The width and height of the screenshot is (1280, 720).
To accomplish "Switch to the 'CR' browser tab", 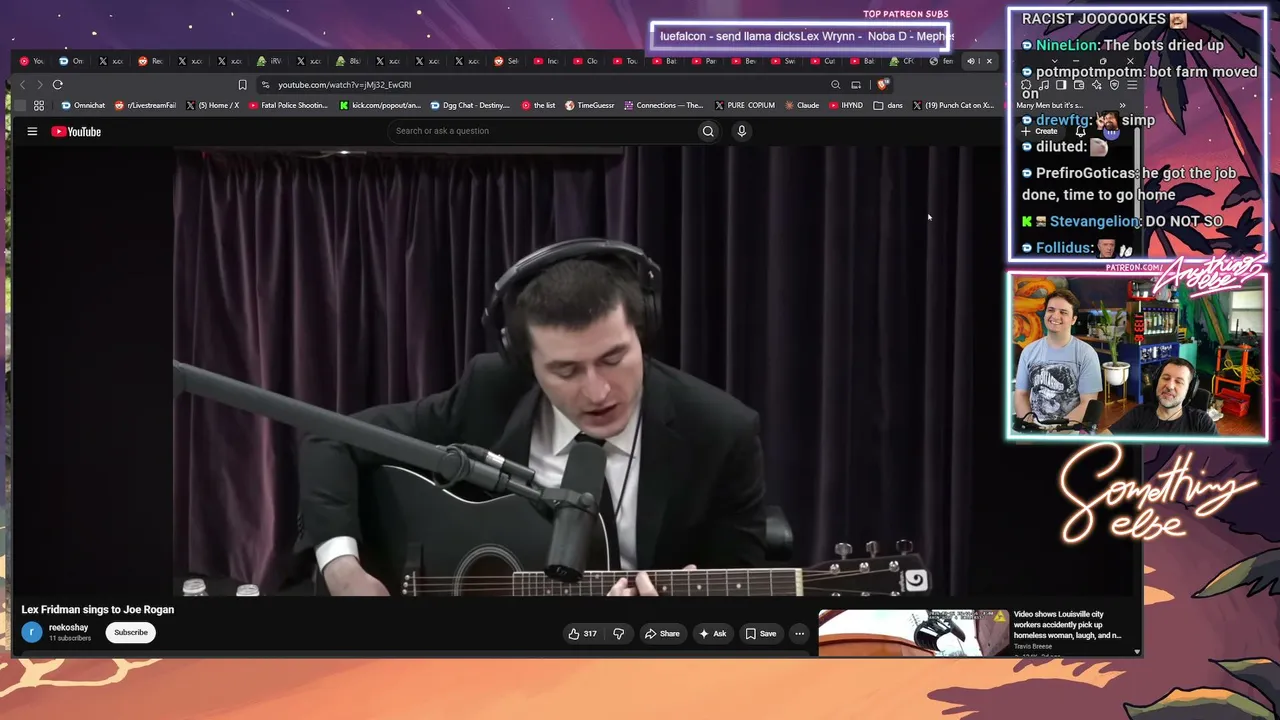I will tap(902, 61).
